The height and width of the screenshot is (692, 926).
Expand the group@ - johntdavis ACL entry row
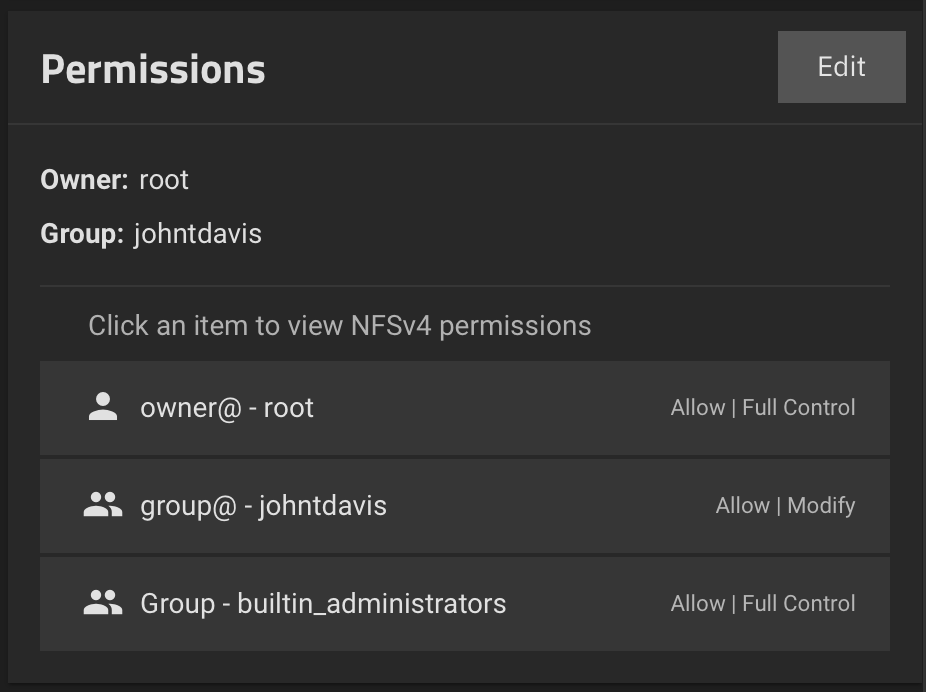[x=465, y=506]
